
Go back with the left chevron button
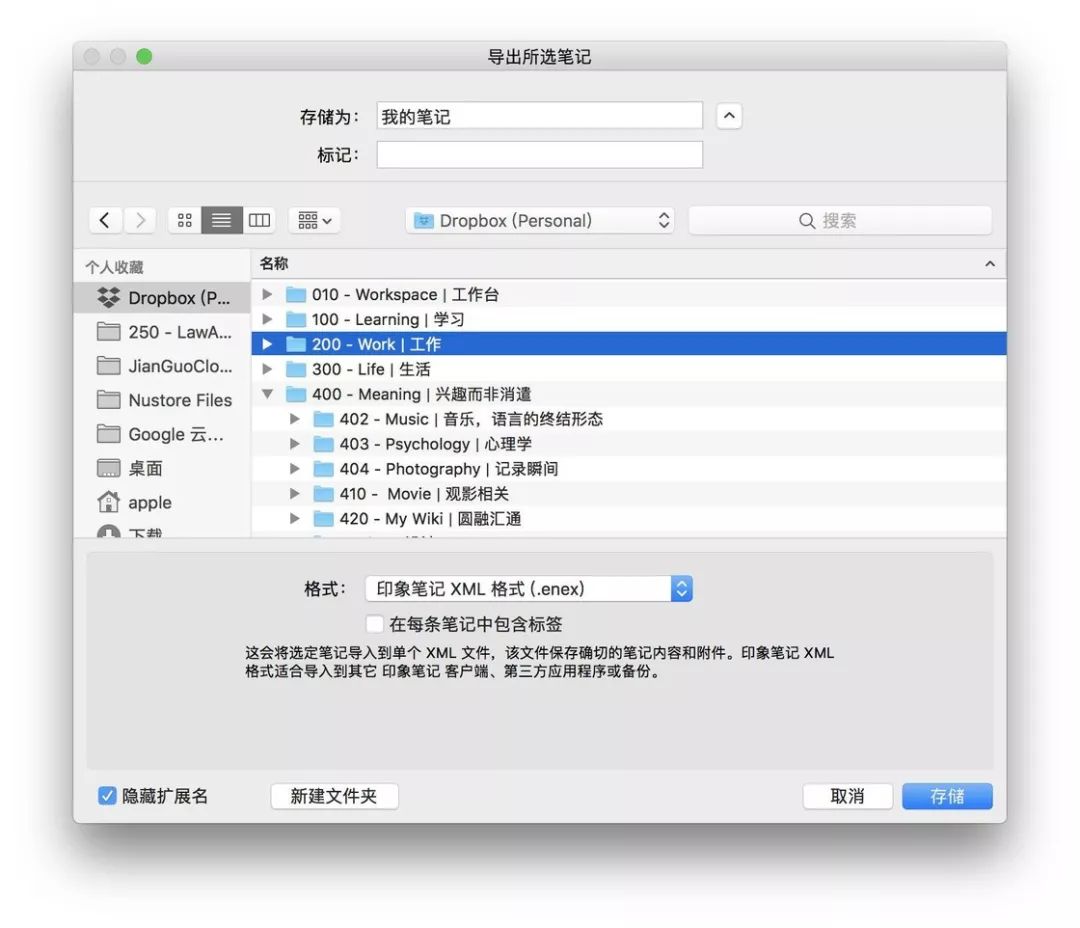[105, 220]
